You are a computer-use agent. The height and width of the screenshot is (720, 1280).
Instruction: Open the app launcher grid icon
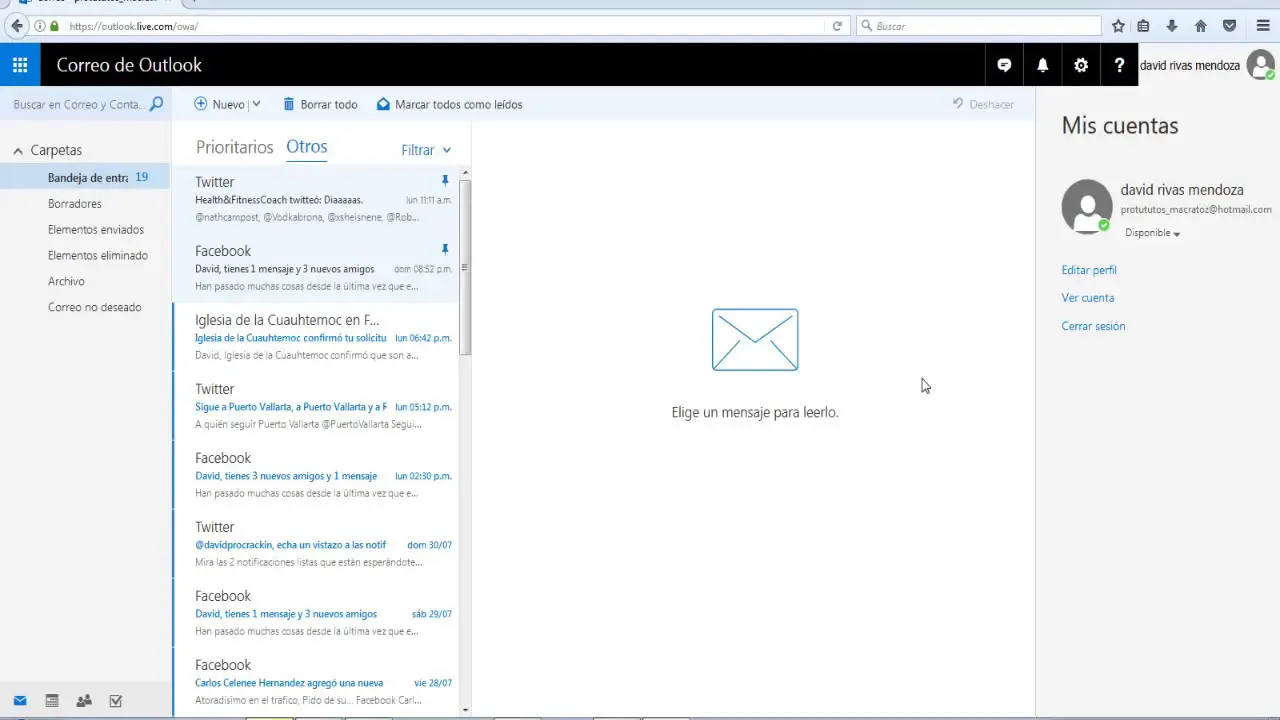(x=20, y=65)
